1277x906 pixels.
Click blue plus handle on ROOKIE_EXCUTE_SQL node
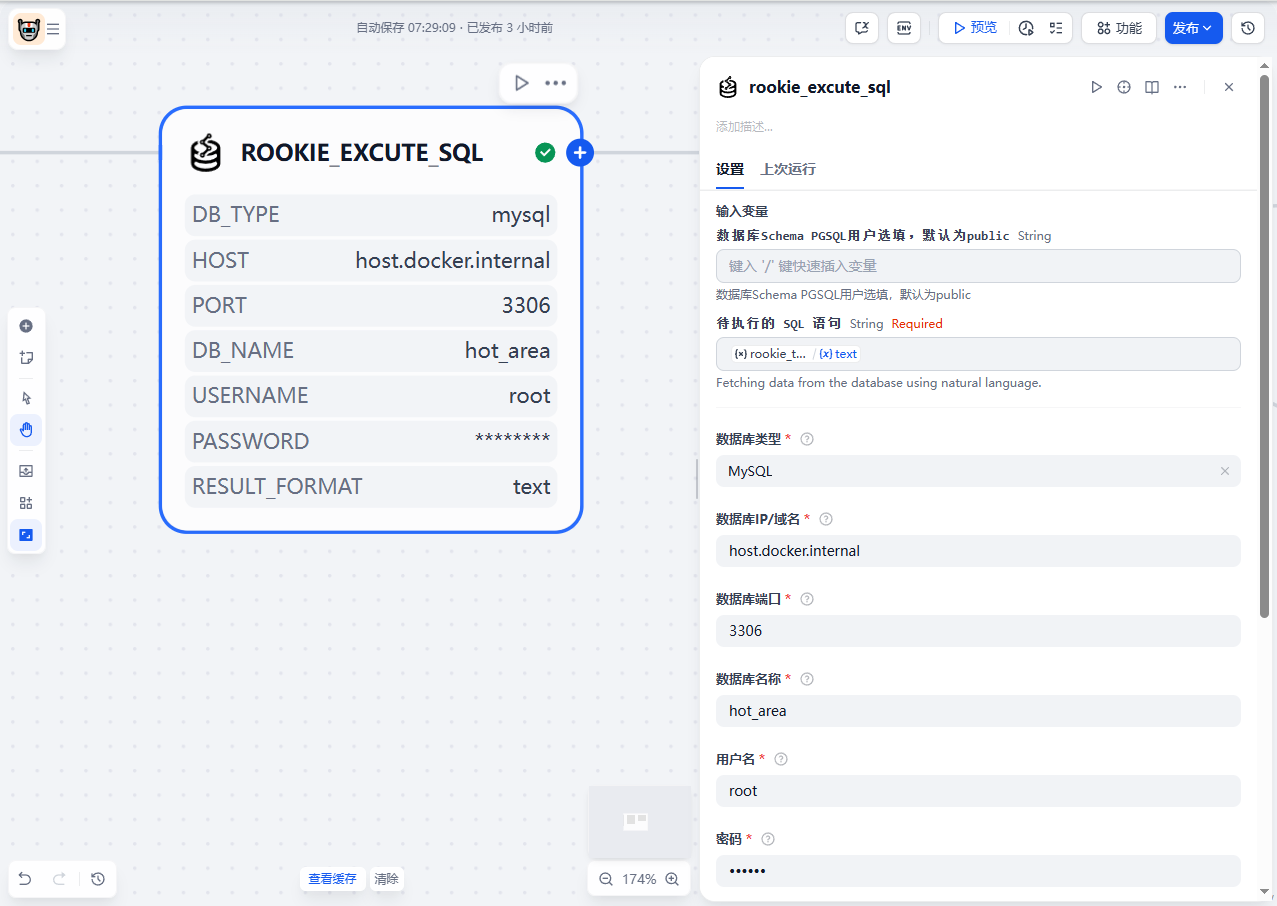[580, 153]
